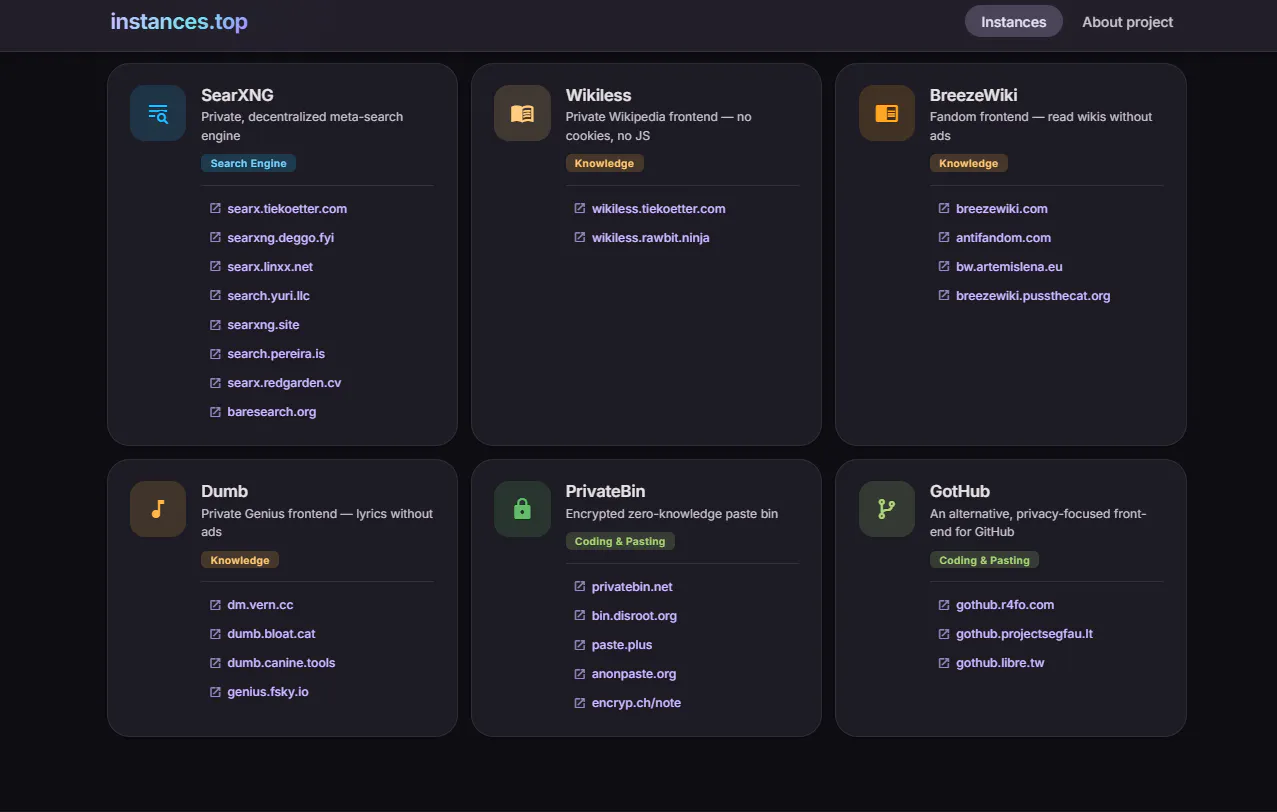Click the Knowledge tag on BreezeWiki card
Viewport: 1277px width, 812px height.
click(968, 163)
